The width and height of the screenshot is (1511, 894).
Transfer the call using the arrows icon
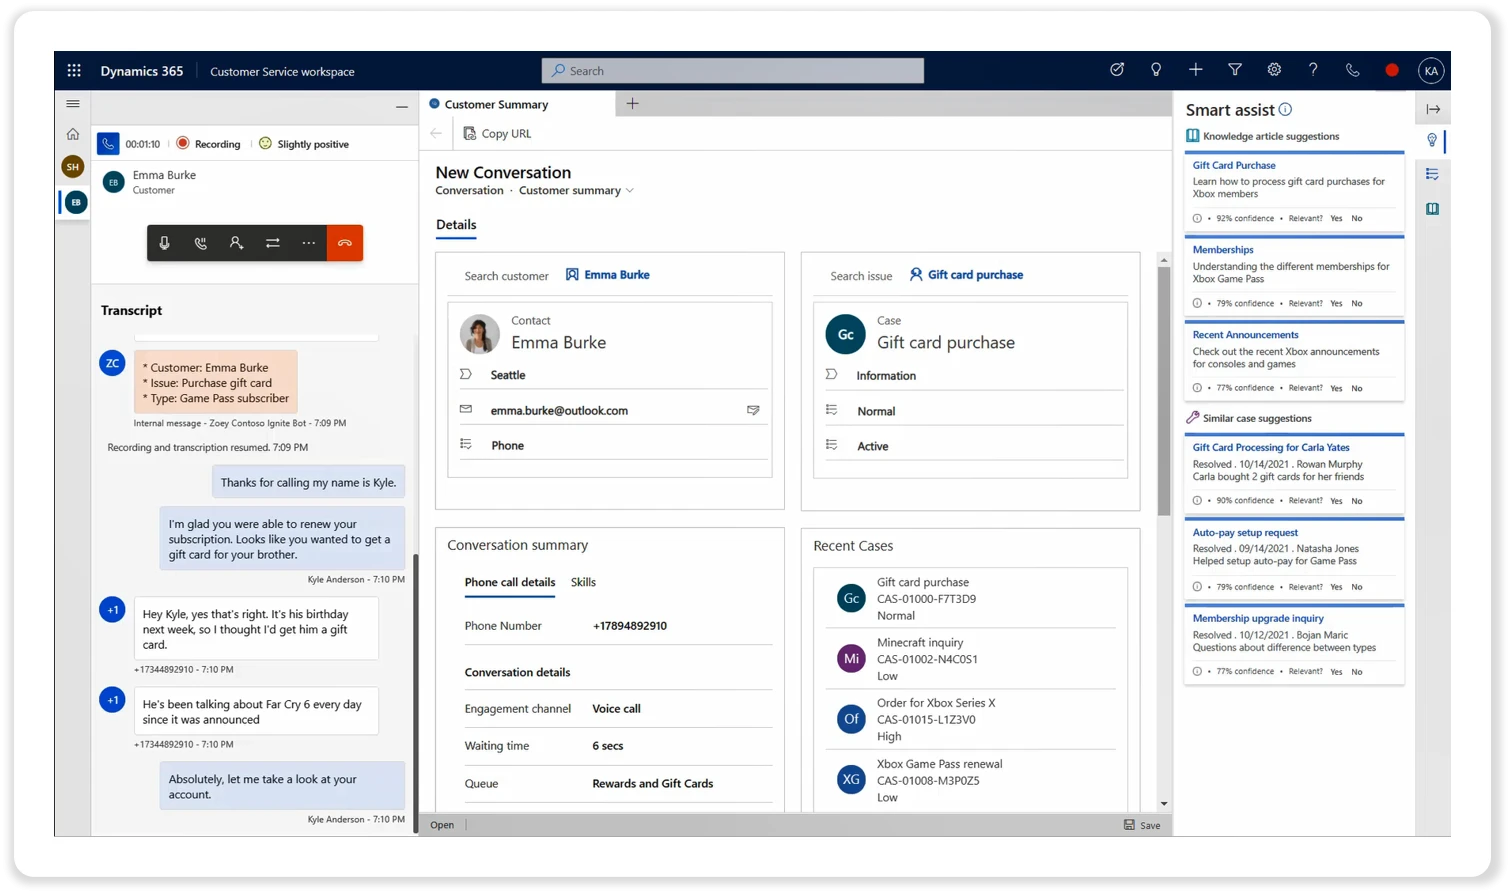pyautogui.click(x=272, y=242)
